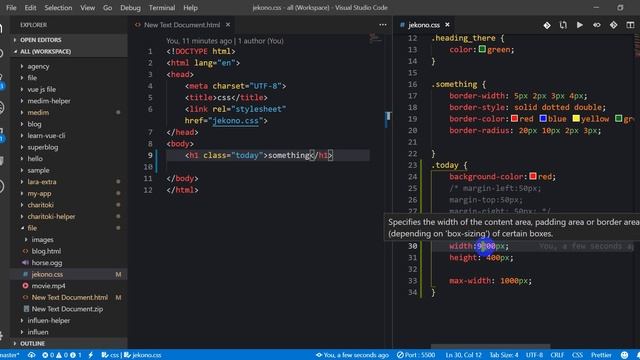Viewport: 640px width, 360px height.
Task: Click the toggle icon right of the play icon
Action: click(x=597, y=25)
